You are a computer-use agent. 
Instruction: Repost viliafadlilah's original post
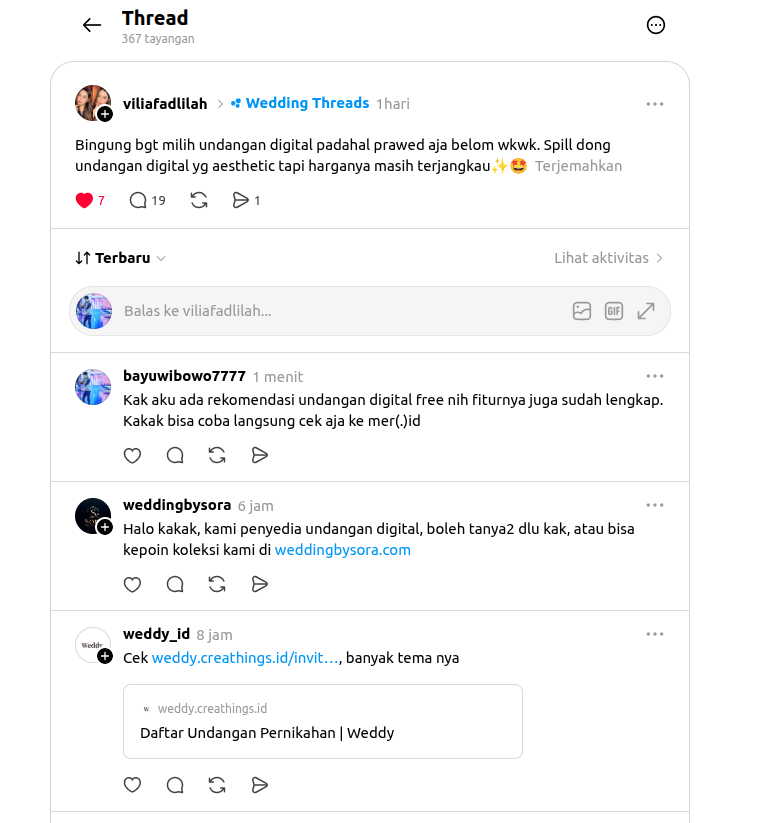[199, 201]
